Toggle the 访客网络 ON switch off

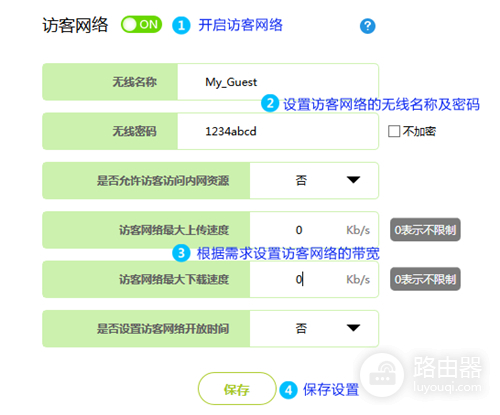click(x=141, y=25)
